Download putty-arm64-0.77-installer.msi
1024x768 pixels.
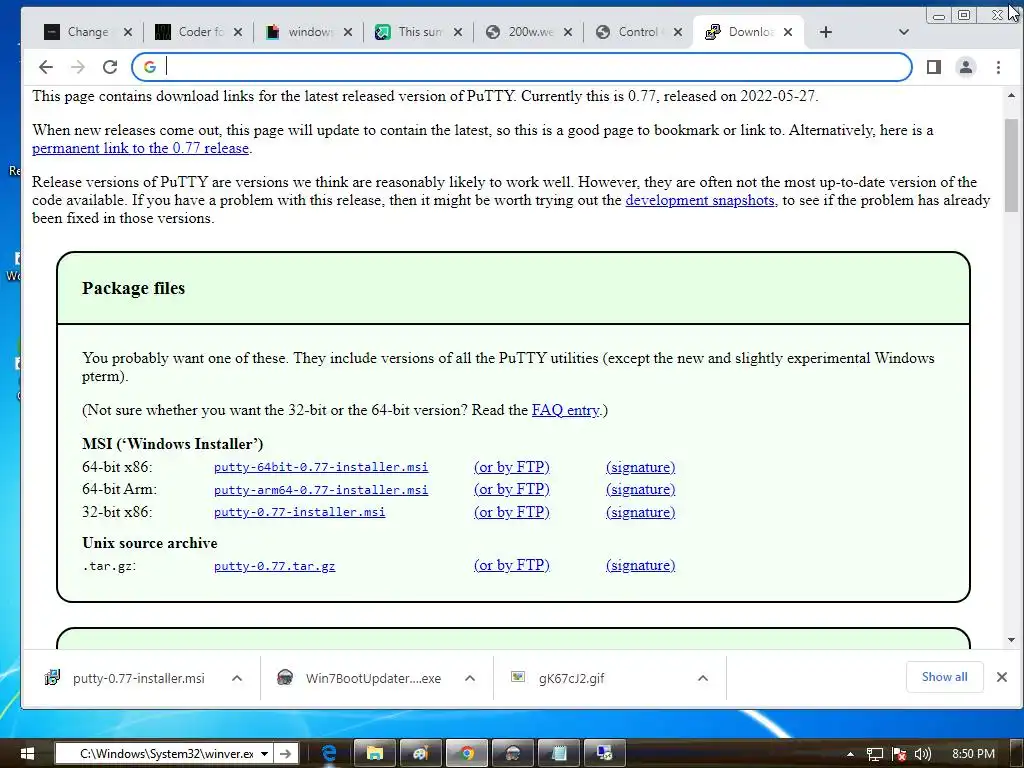[x=321, y=490]
